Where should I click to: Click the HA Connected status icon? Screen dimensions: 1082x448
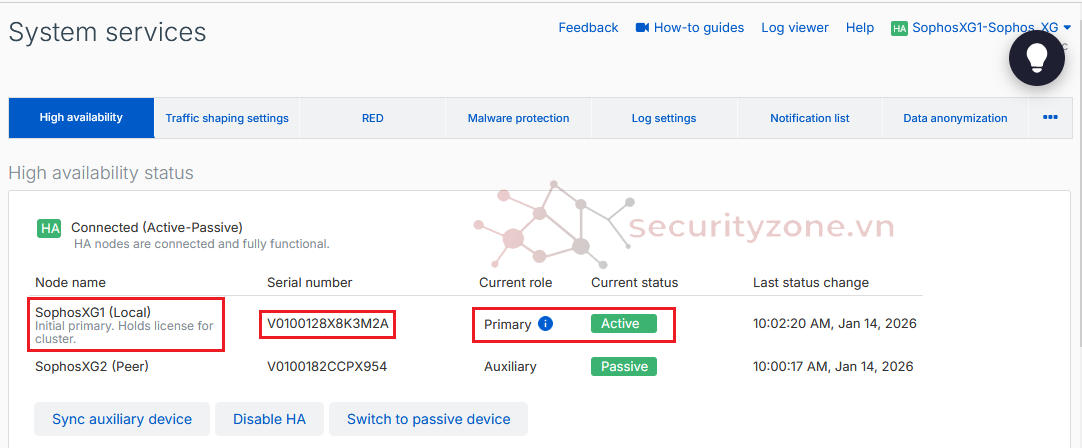[50, 228]
